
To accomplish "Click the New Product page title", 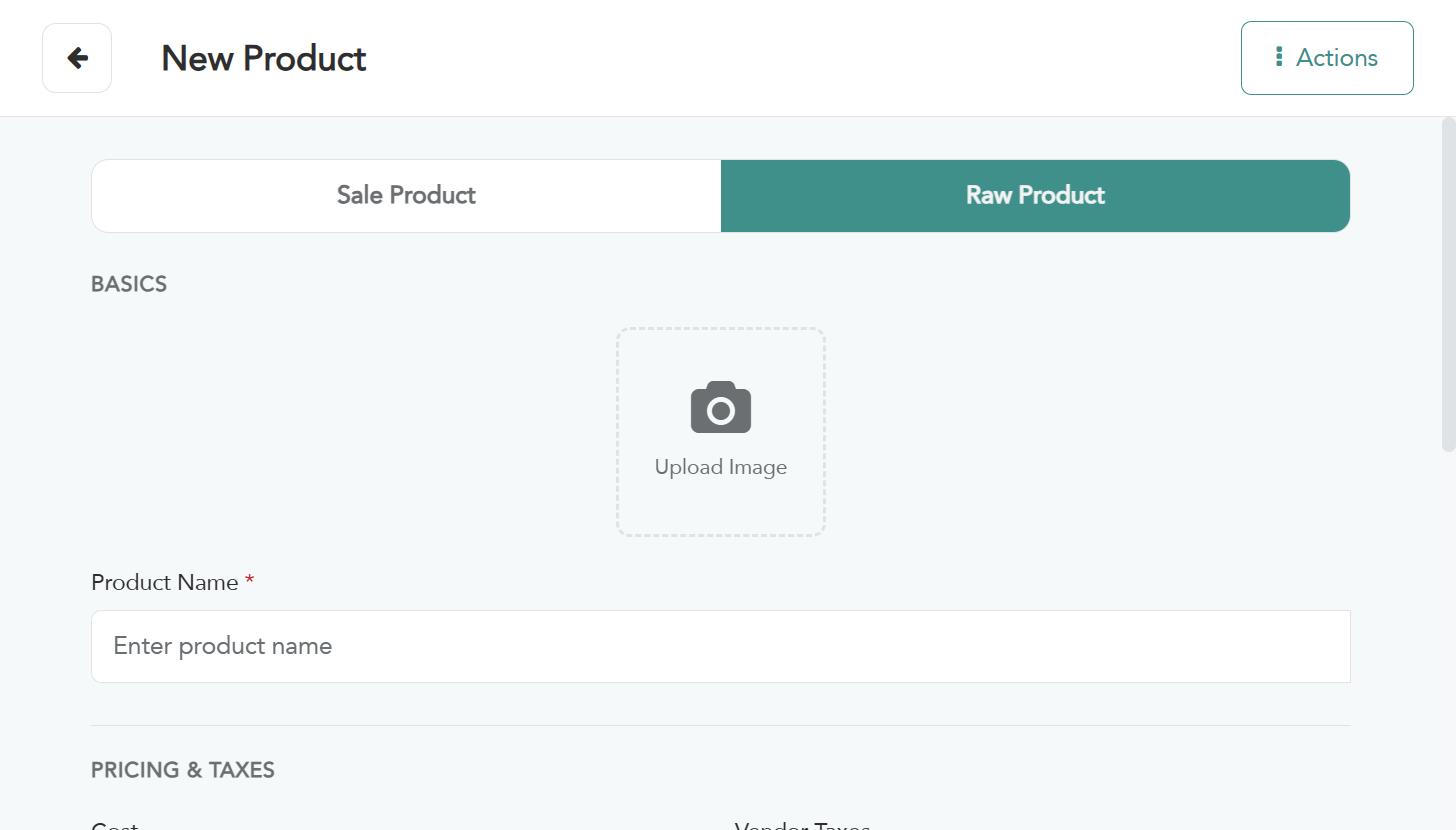I will pos(264,58).
